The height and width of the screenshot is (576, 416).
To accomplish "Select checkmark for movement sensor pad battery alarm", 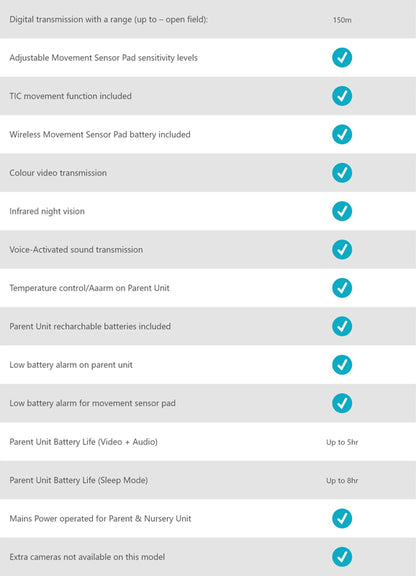I will tap(342, 403).
